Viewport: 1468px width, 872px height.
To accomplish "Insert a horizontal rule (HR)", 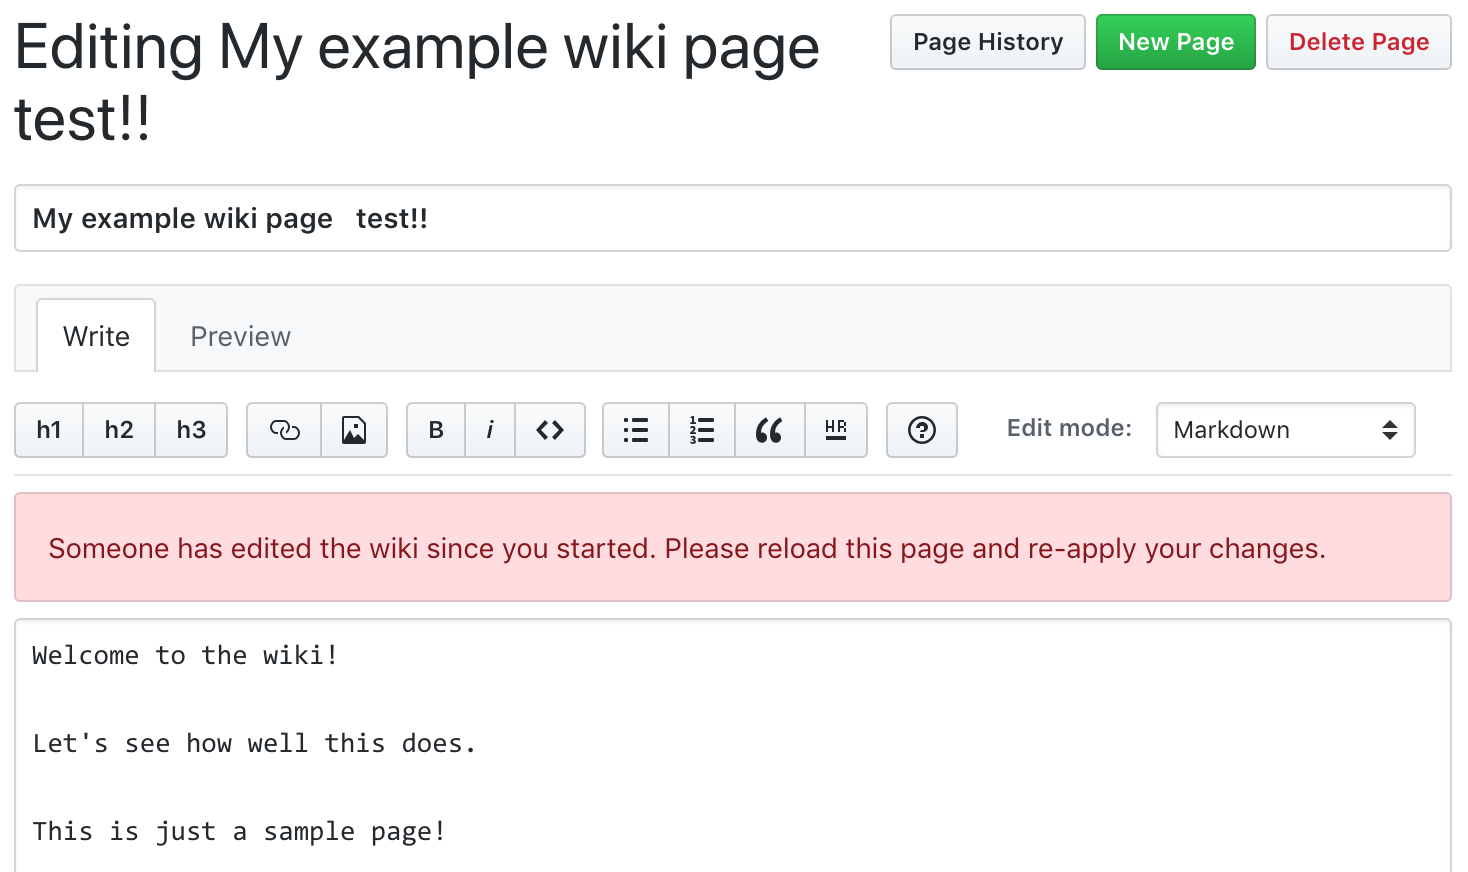I will point(836,430).
